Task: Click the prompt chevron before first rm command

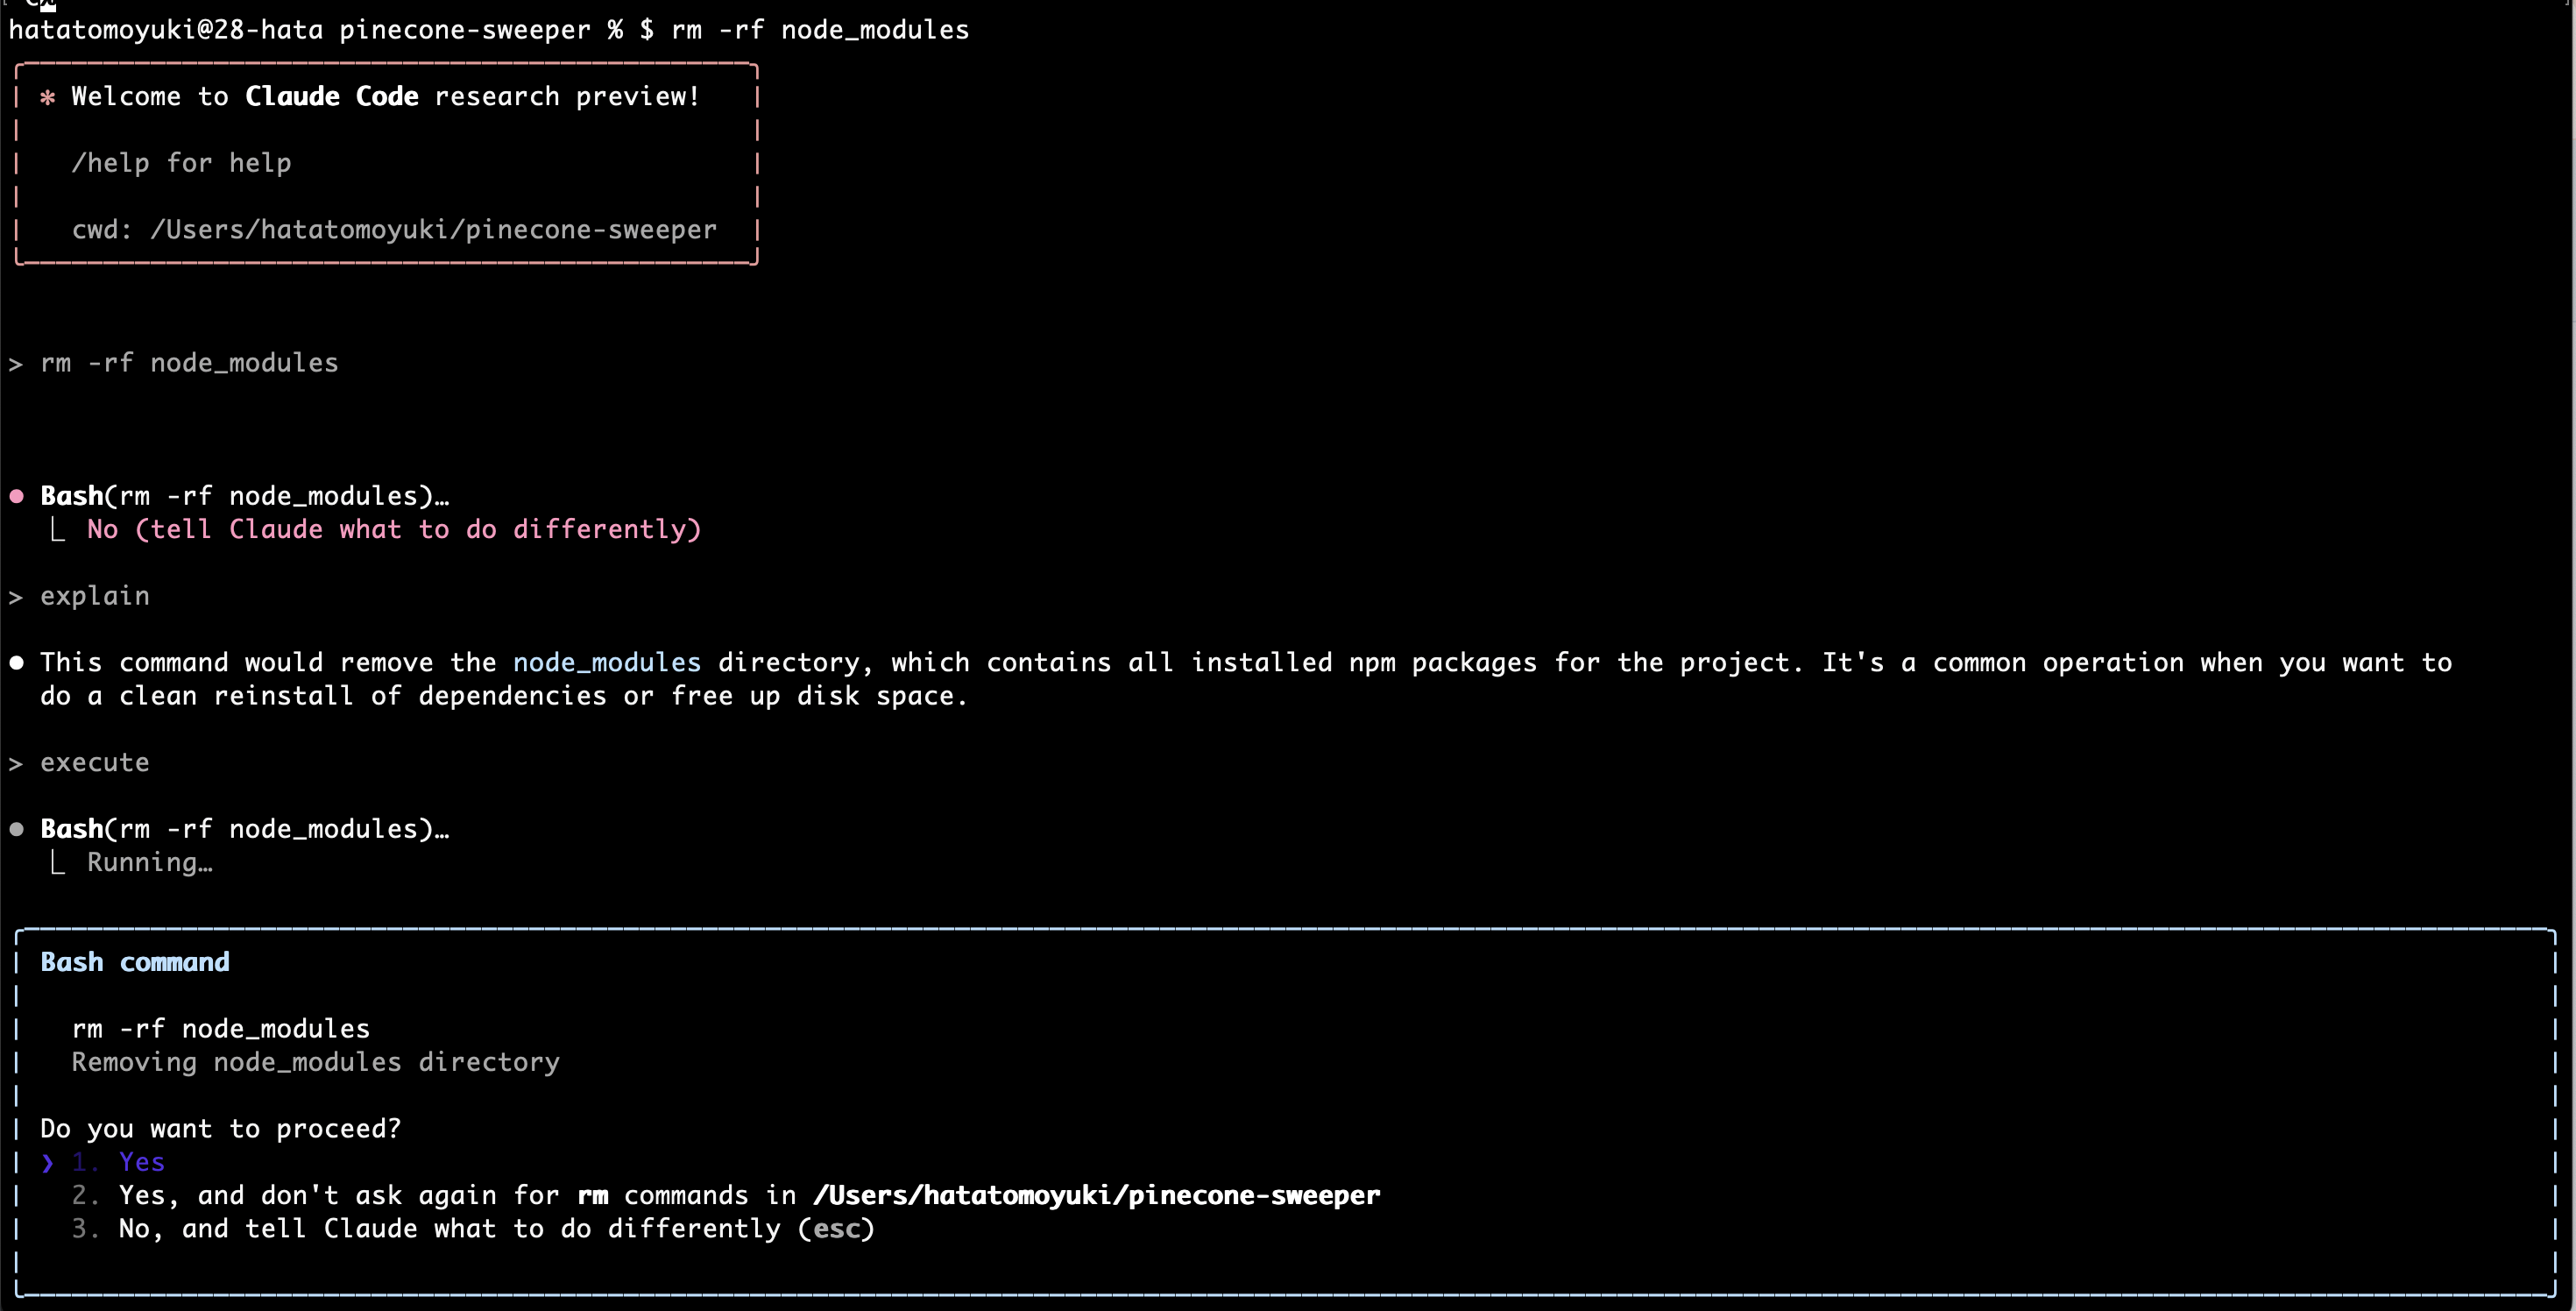Action: tap(16, 364)
